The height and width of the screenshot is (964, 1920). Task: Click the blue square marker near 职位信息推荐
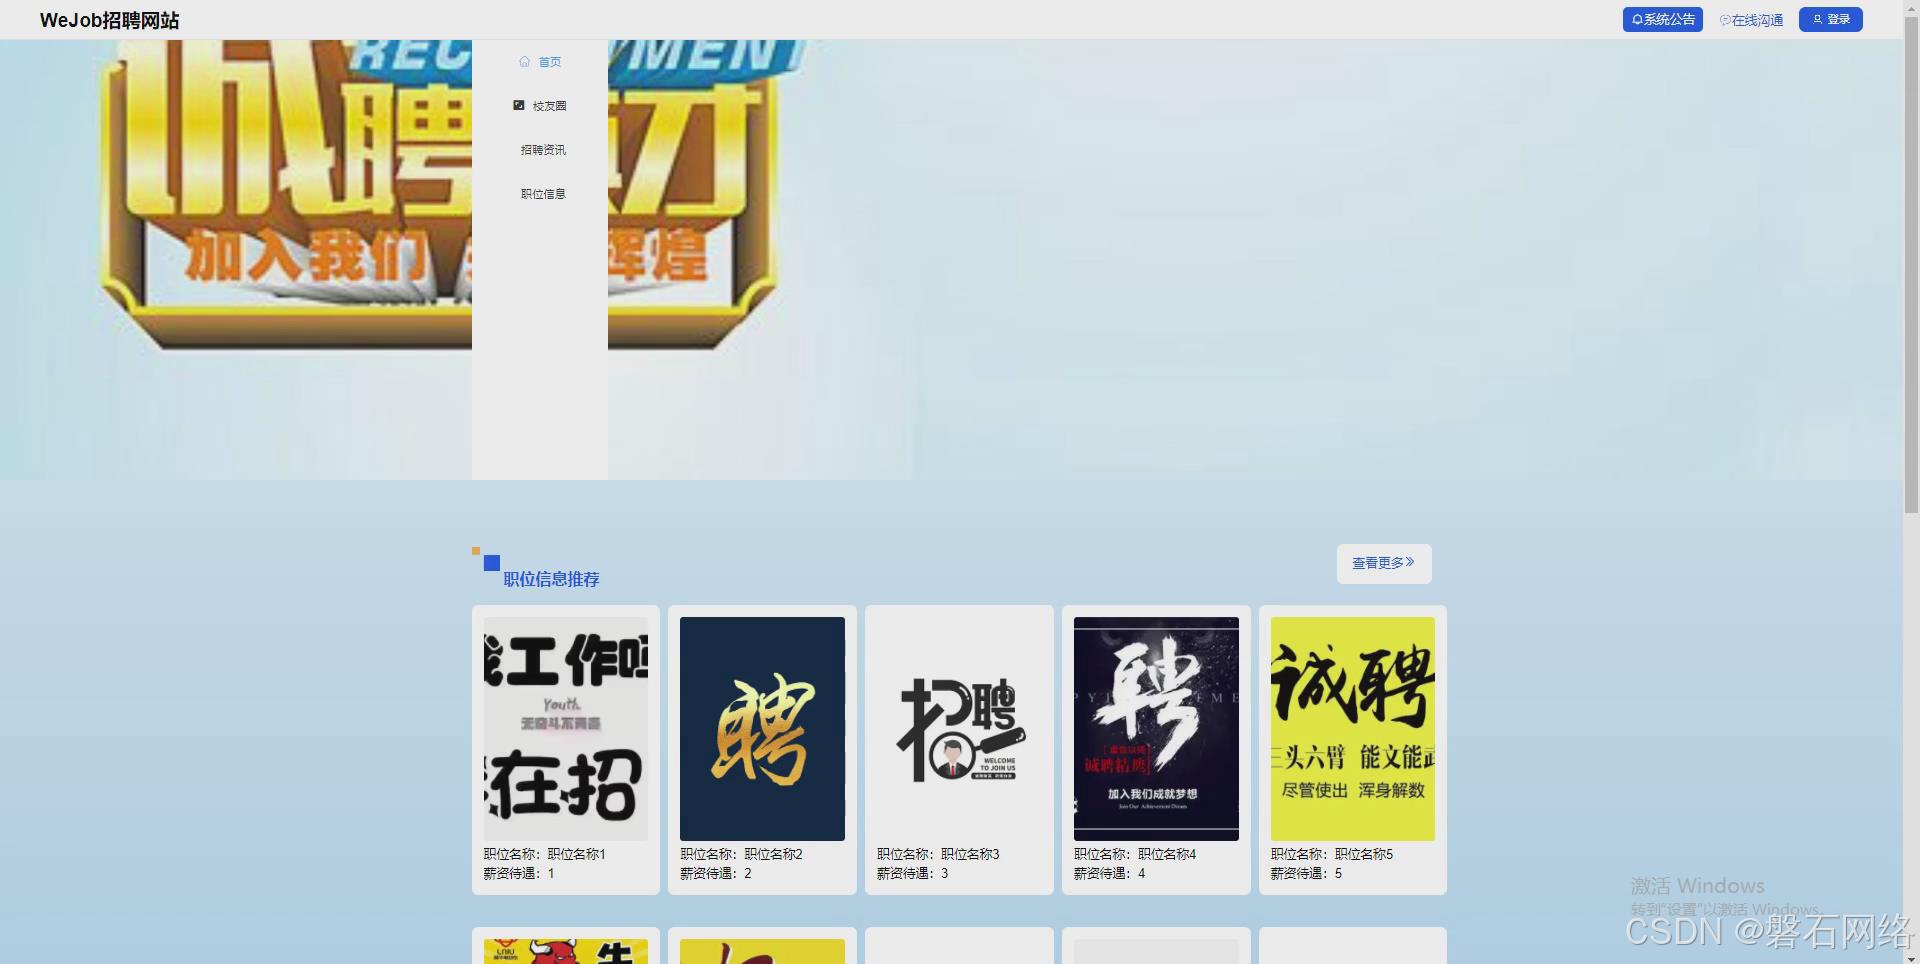tap(491, 563)
